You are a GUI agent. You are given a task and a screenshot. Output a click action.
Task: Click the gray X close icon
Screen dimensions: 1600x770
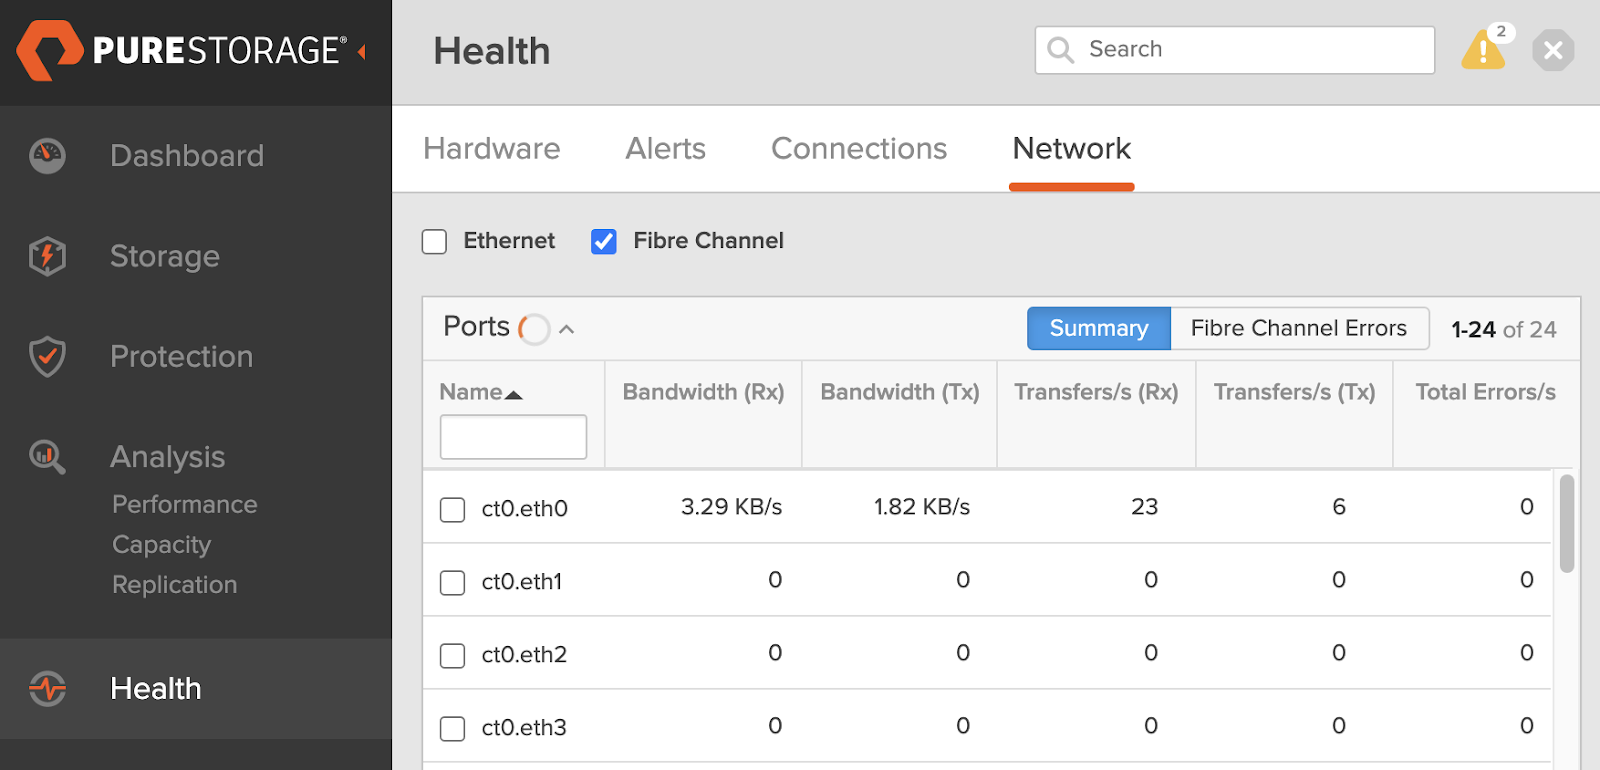tap(1553, 50)
